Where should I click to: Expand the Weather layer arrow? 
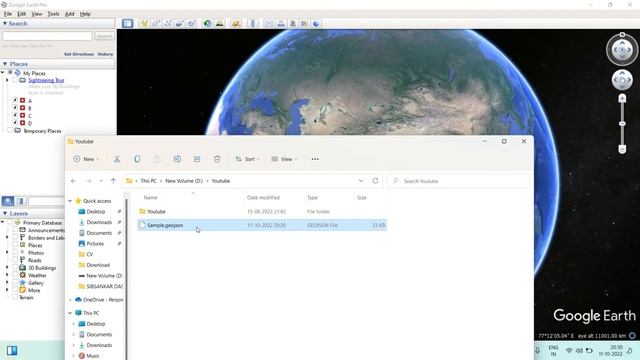coord(7,275)
